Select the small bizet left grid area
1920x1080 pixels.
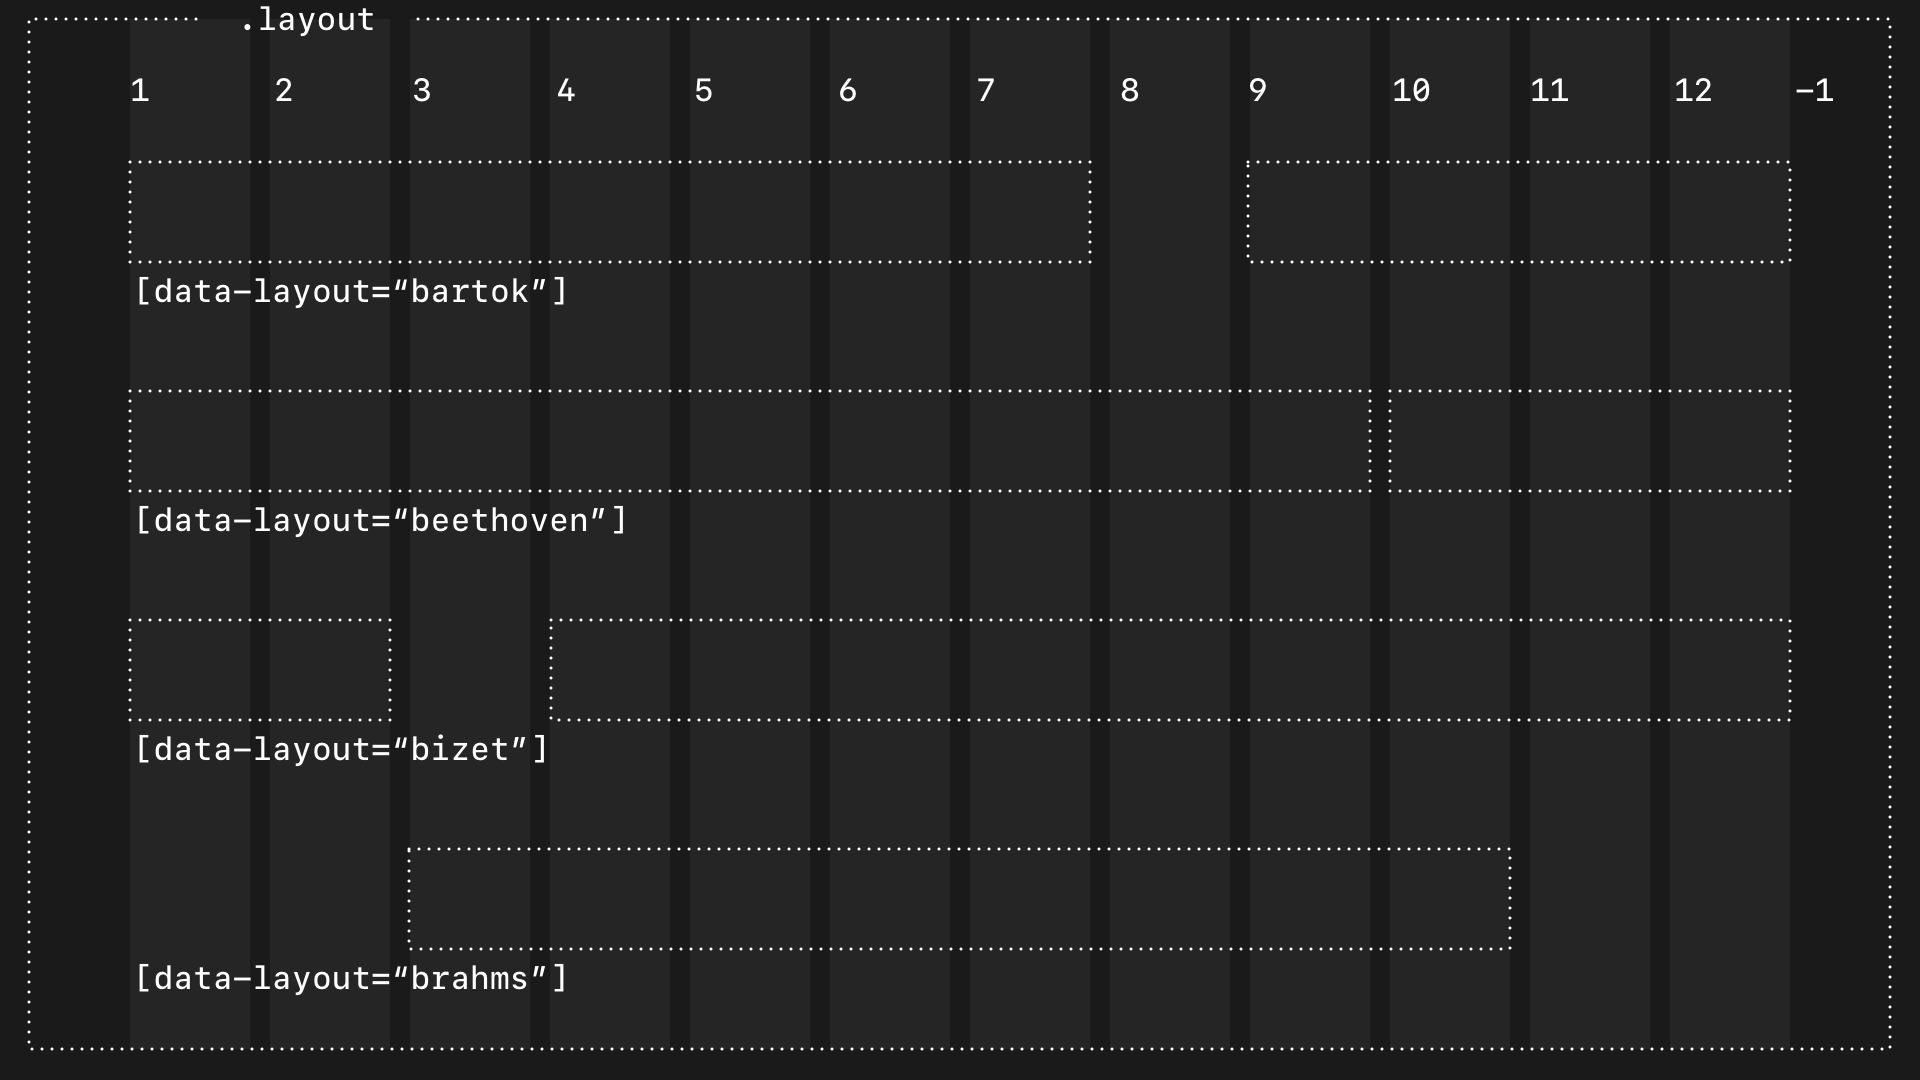click(259, 669)
